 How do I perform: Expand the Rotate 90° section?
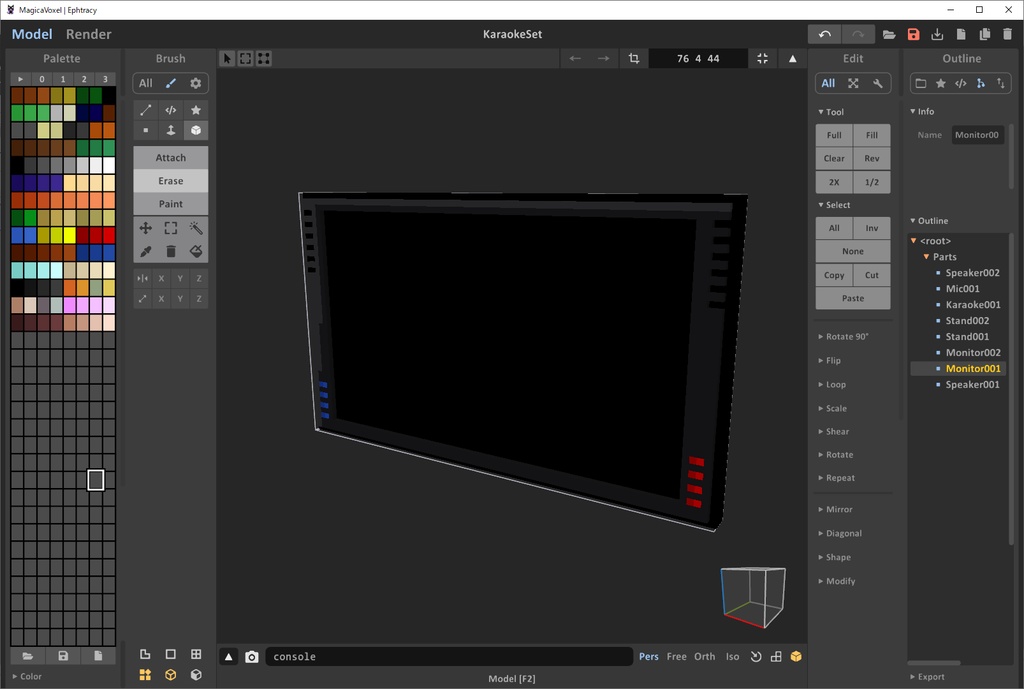[x=843, y=337]
